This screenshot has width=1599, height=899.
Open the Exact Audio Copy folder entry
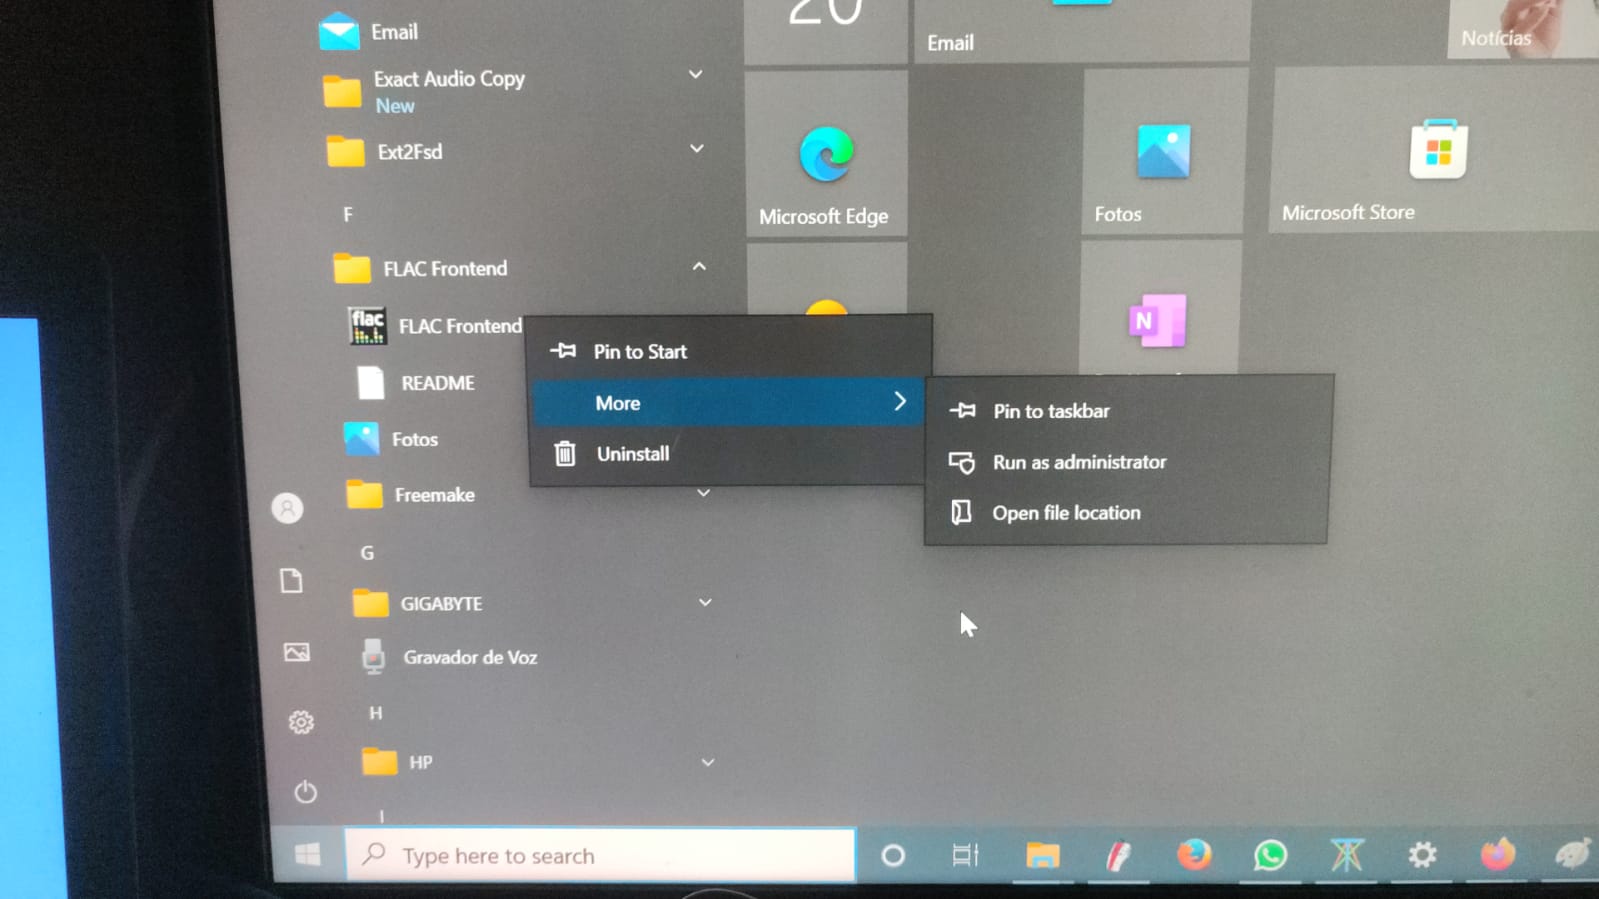pos(424,90)
